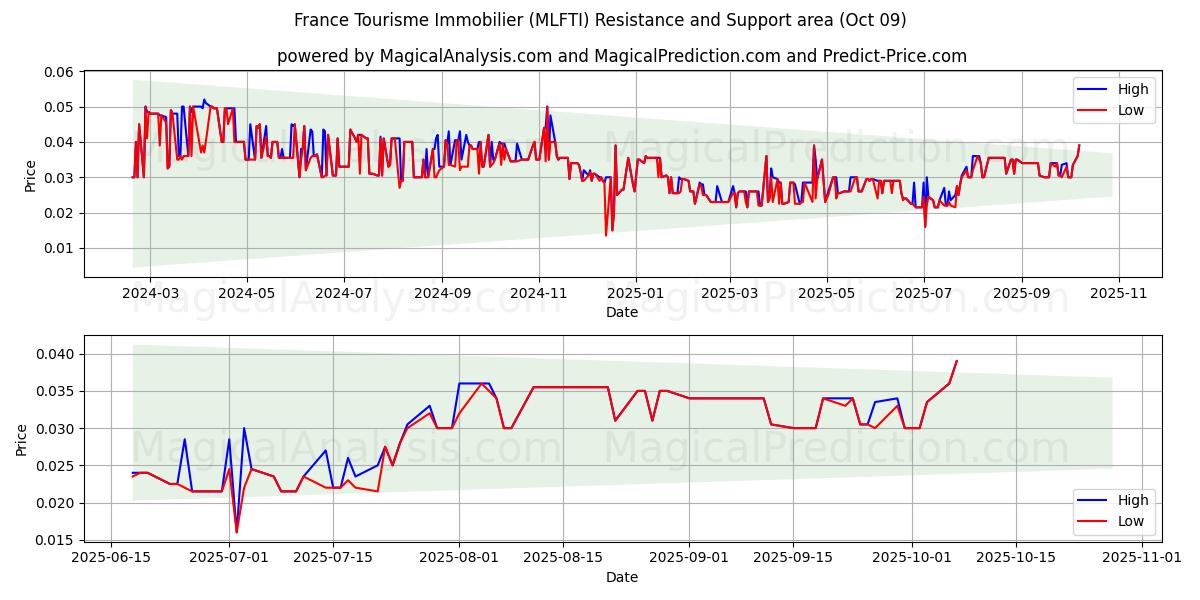Select the 2025-11 tick on top chart
1200x600 pixels.
click(x=1118, y=294)
